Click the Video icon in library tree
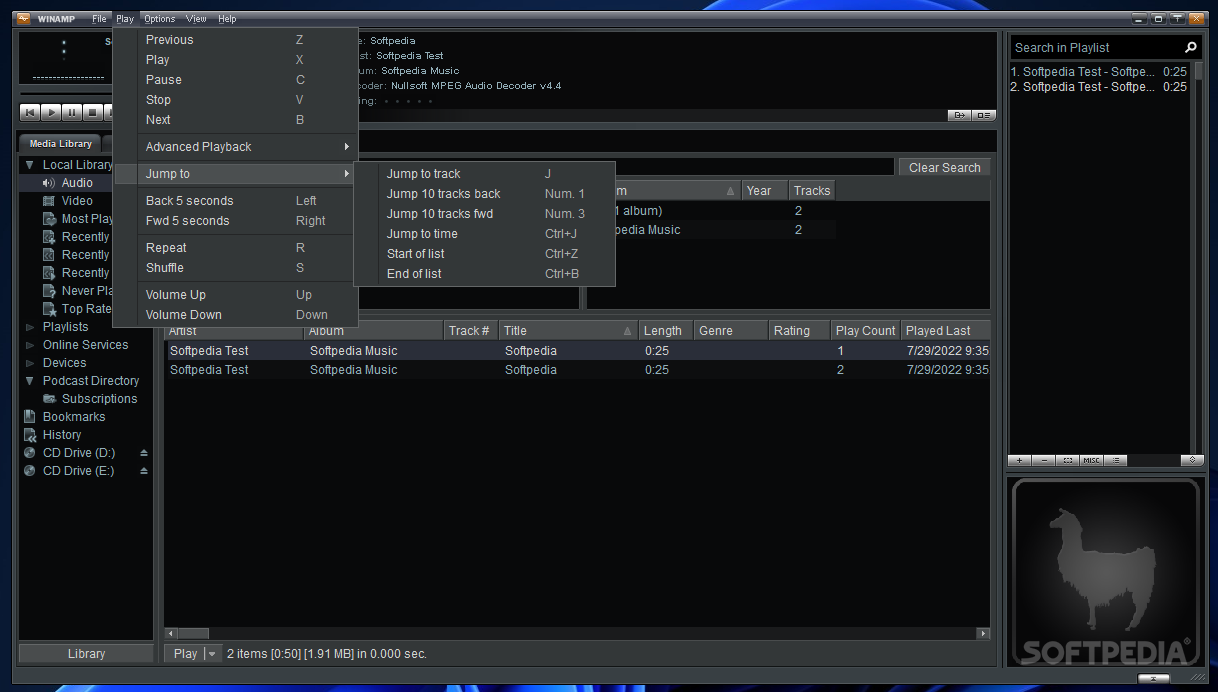Viewport: 1218px width, 692px height. (x=50, y=201)
